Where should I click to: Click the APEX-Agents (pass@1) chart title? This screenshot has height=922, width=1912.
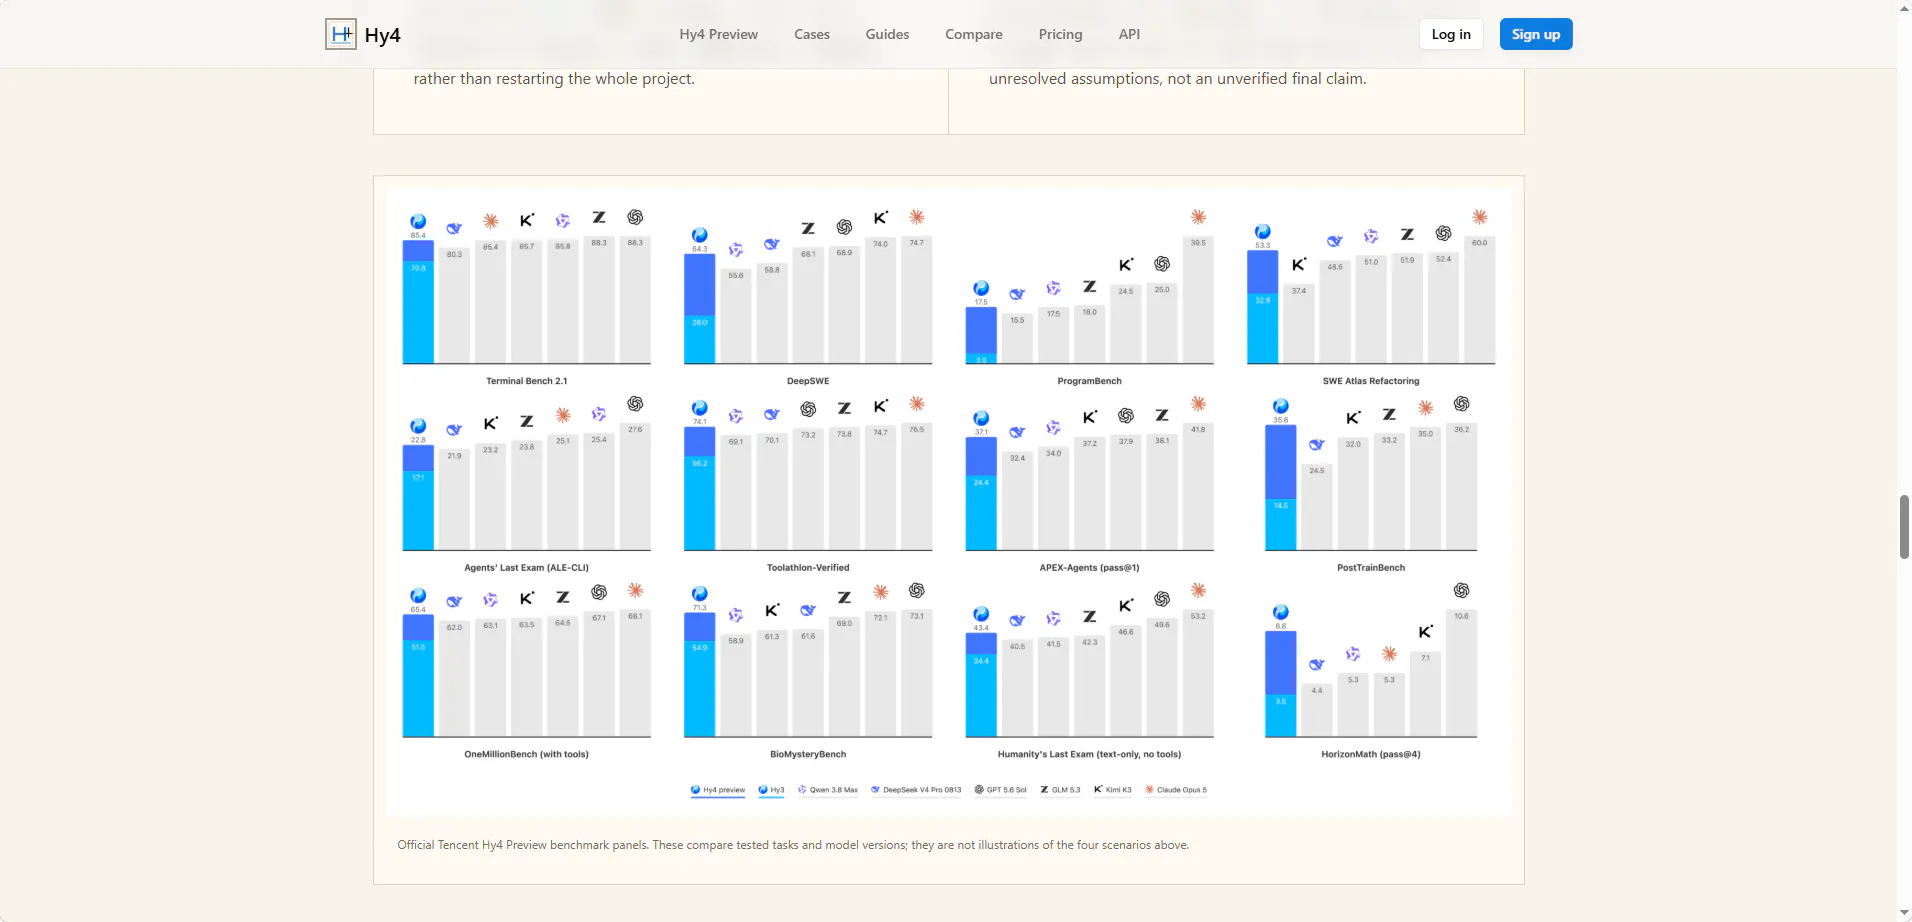(x=1089, y=568)
